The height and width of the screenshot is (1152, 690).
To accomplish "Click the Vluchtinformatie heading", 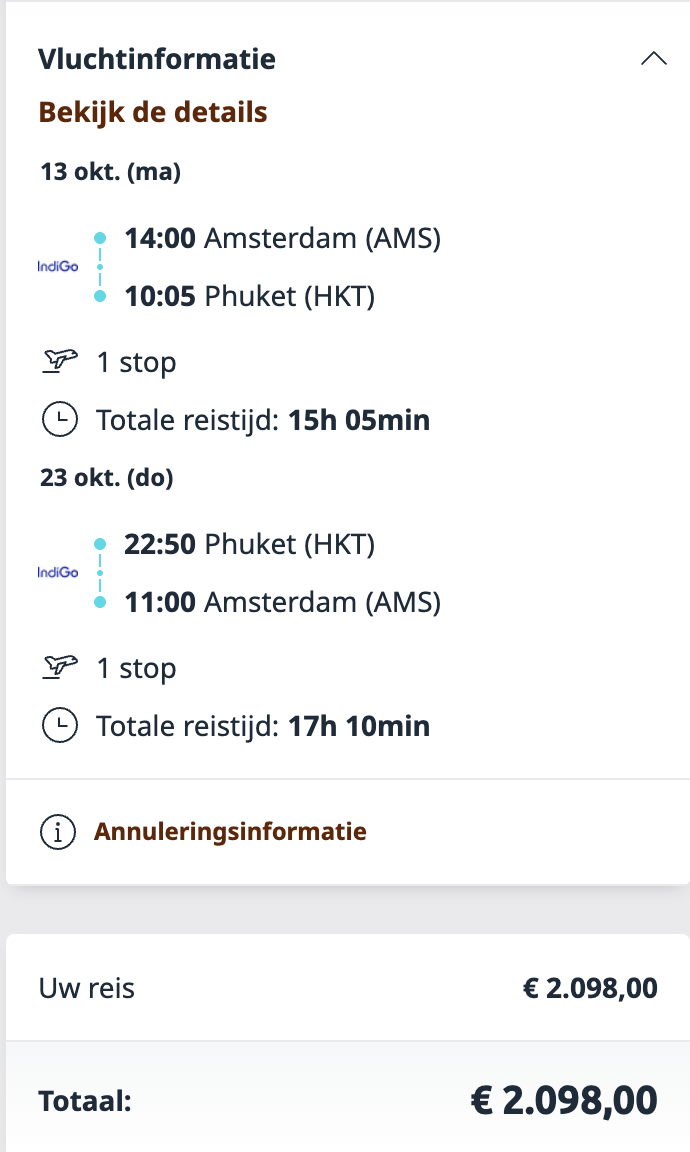I will point(157,59).
